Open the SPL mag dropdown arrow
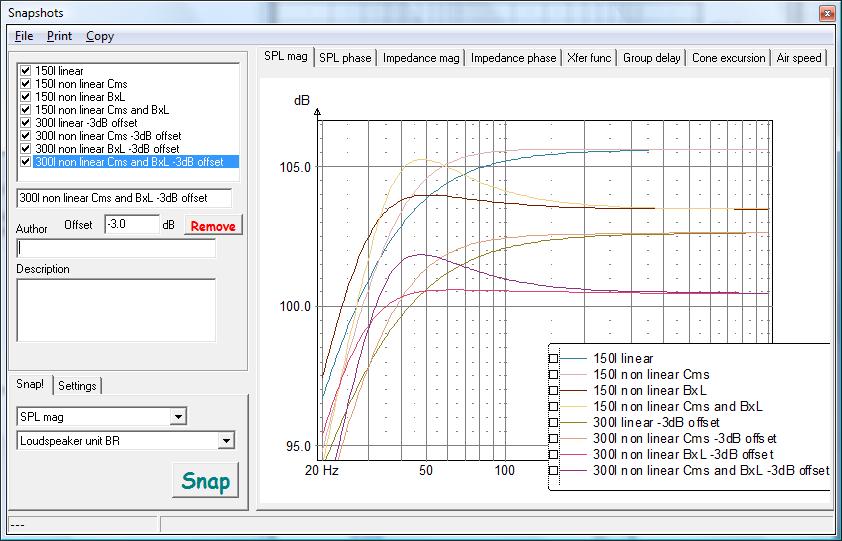This screenshot has width=842, height=541. click(178, 416)
